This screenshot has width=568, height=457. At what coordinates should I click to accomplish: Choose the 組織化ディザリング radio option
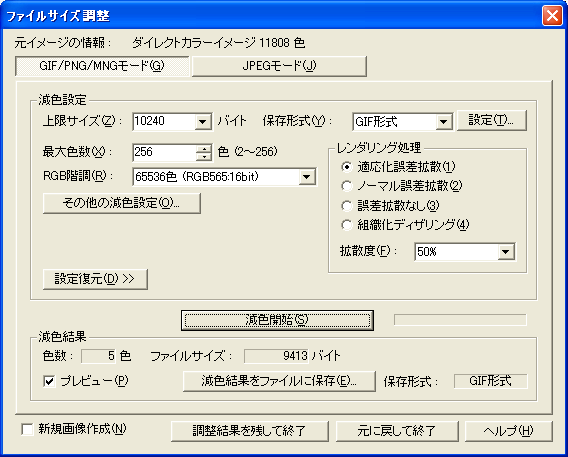coord(347,225)
